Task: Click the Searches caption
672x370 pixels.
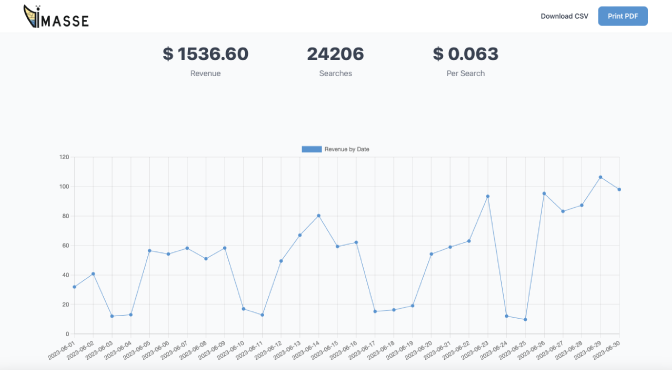Action: click(336, 73)
